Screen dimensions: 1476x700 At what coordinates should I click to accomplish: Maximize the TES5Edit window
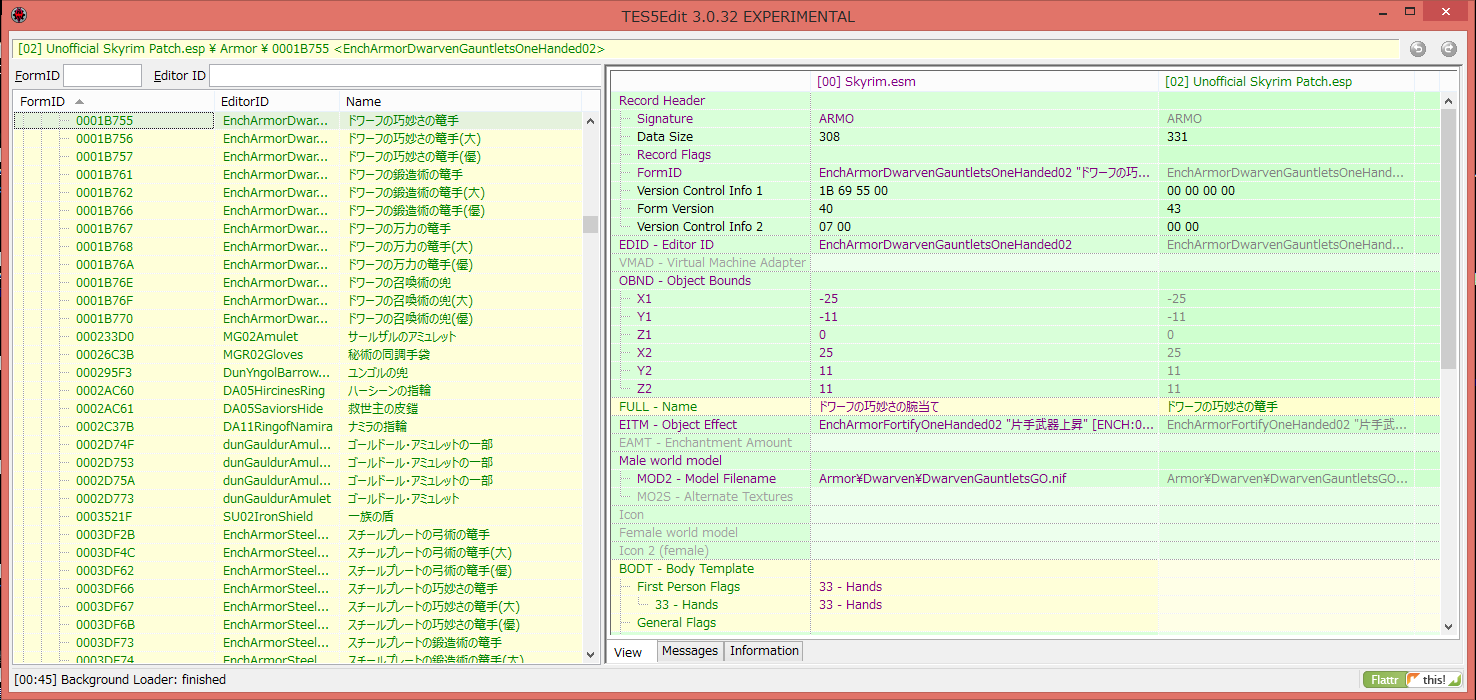coord(1410,12)
